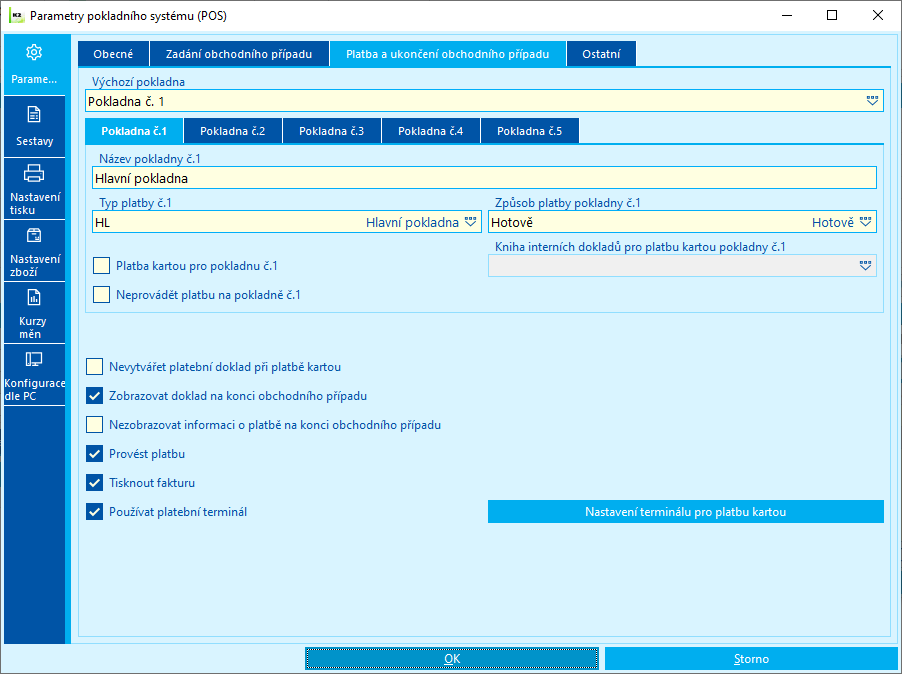Confirm settings with the OK button

tap(452, 658)
